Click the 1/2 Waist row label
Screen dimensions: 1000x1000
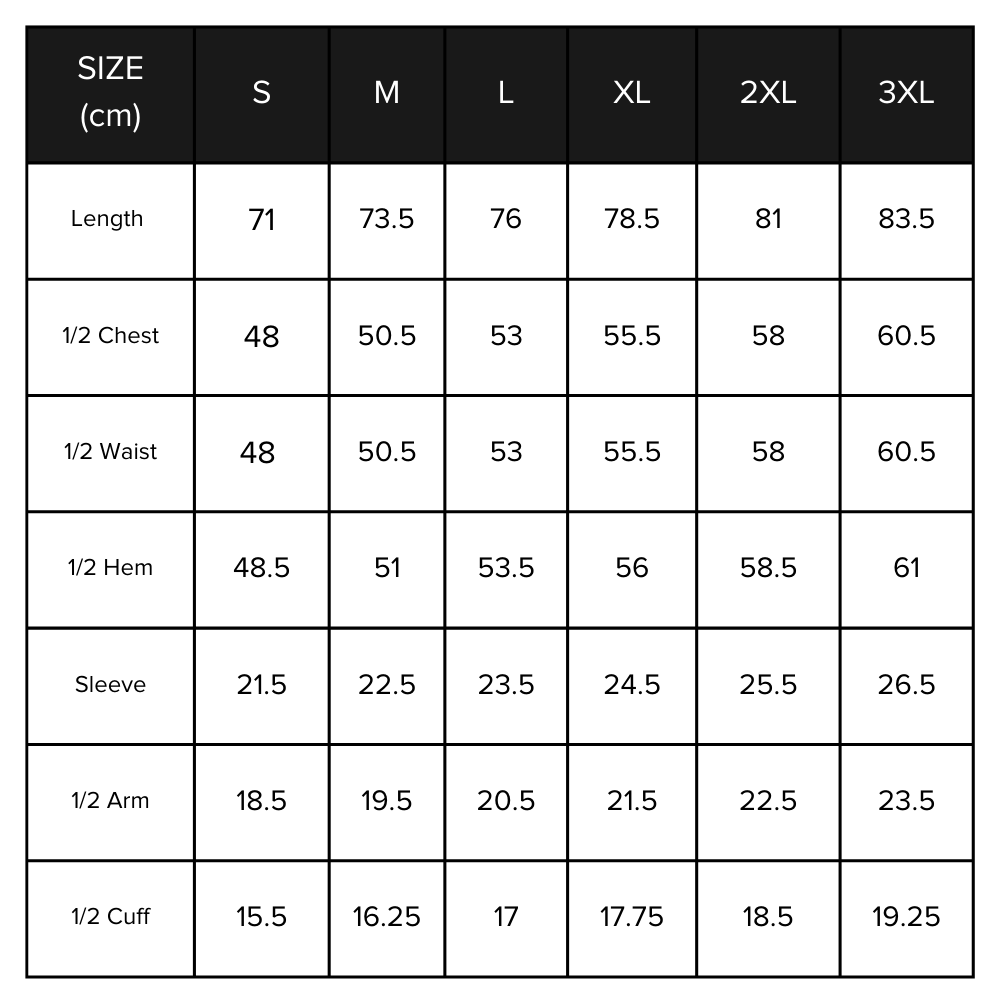110,452
